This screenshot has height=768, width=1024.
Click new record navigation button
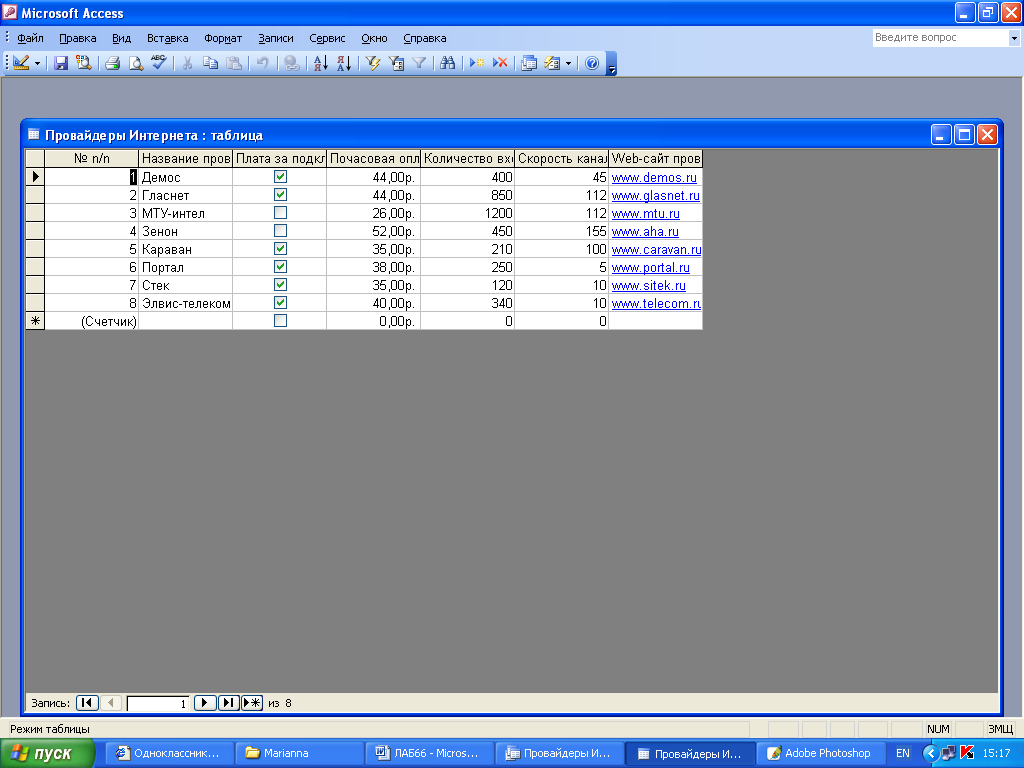click(252, 703)
